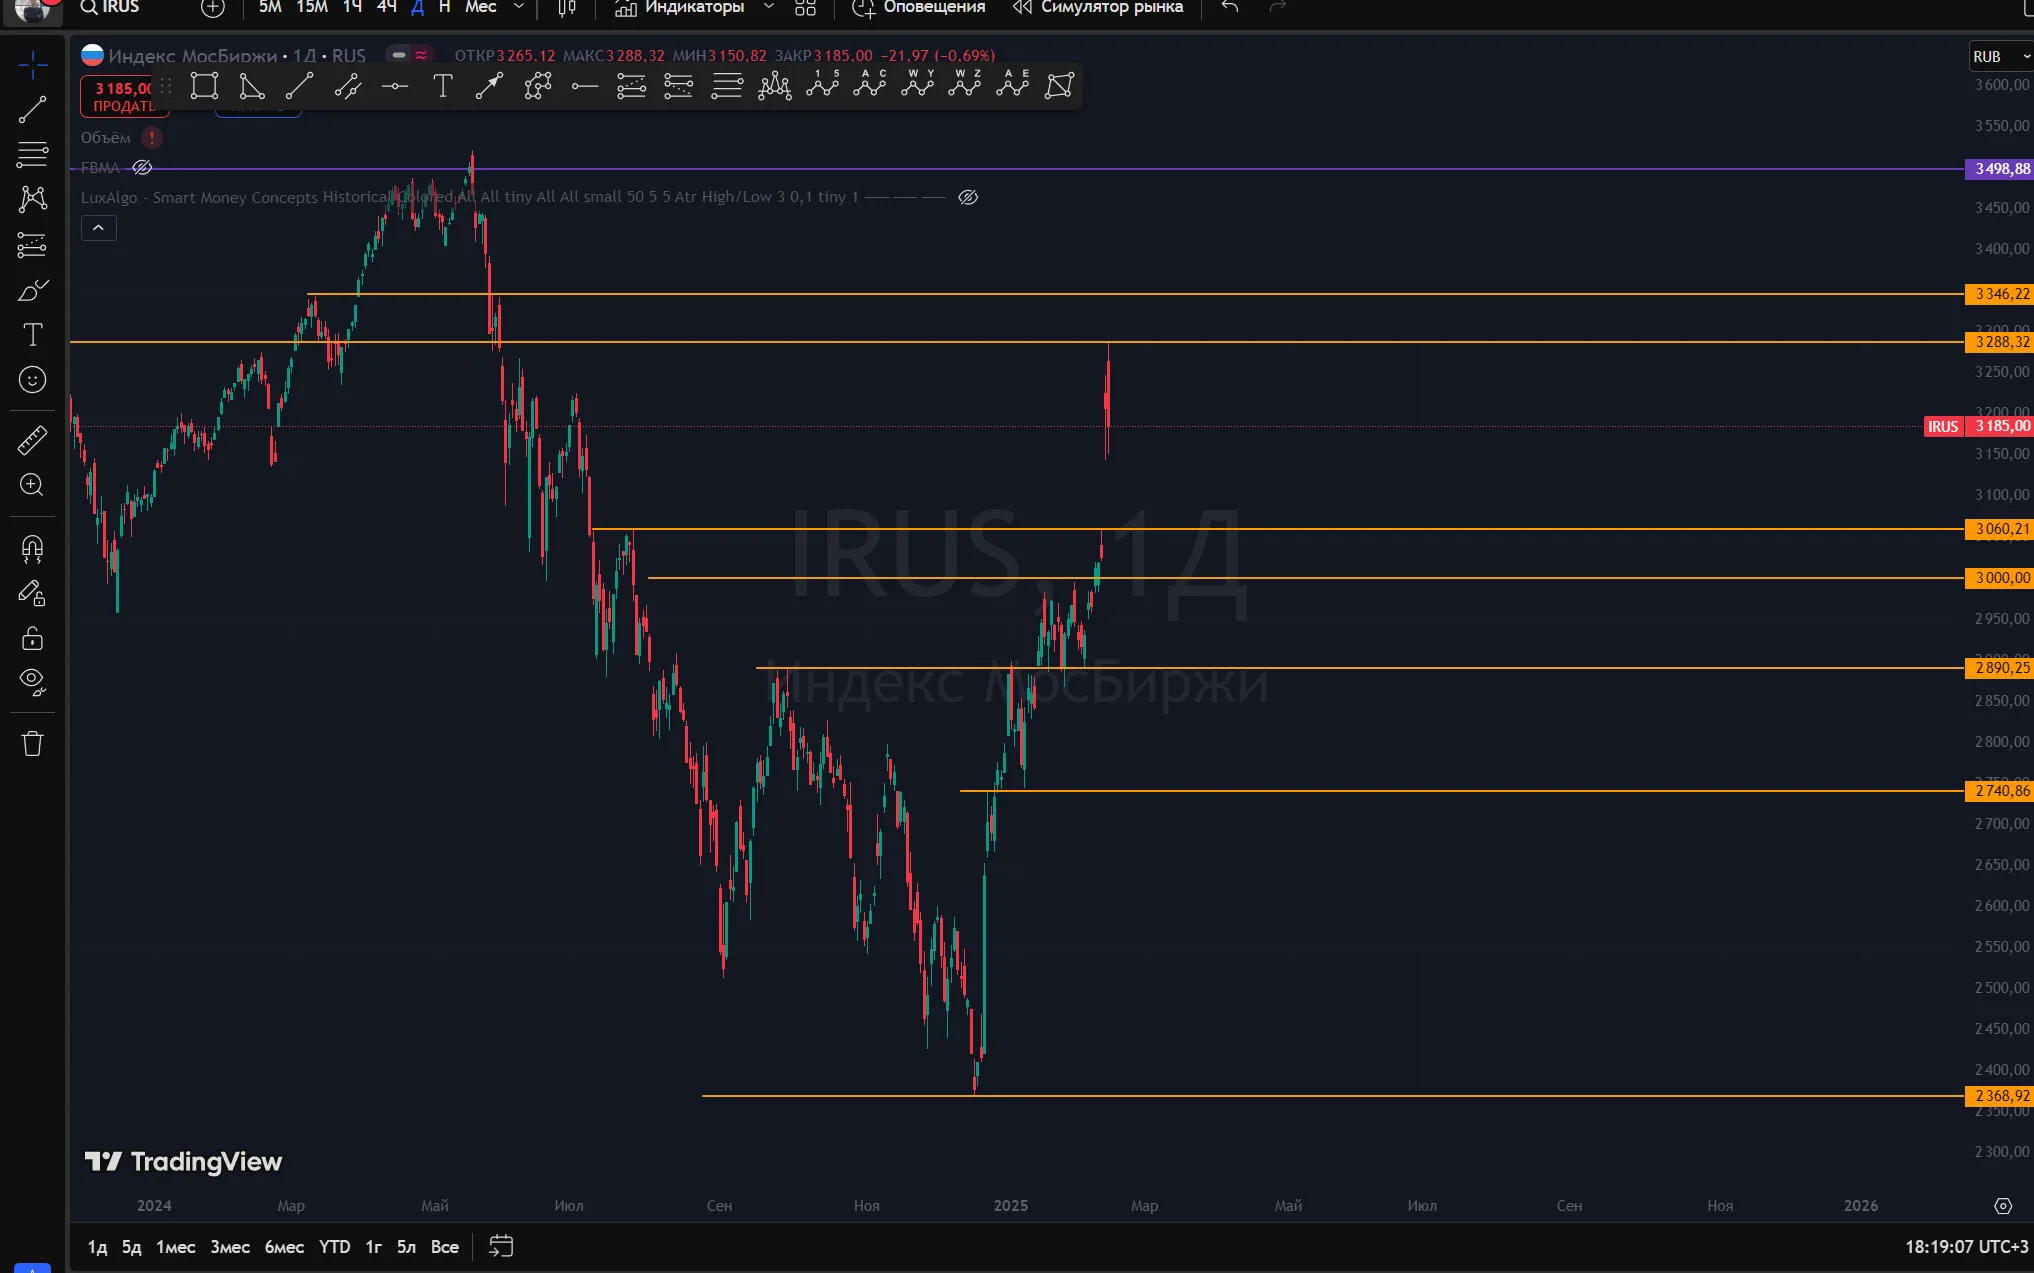Select the text tool in left sidebar
Screen dimensions: 2034x1273
point(32,335)
